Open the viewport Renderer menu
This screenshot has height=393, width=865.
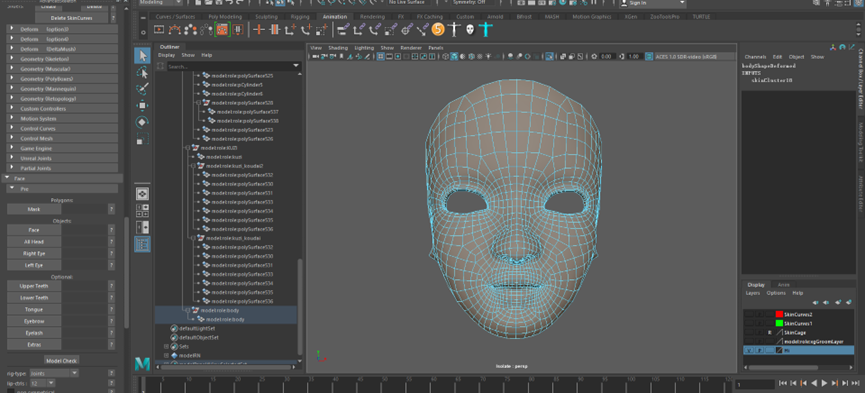coord(410,48)
